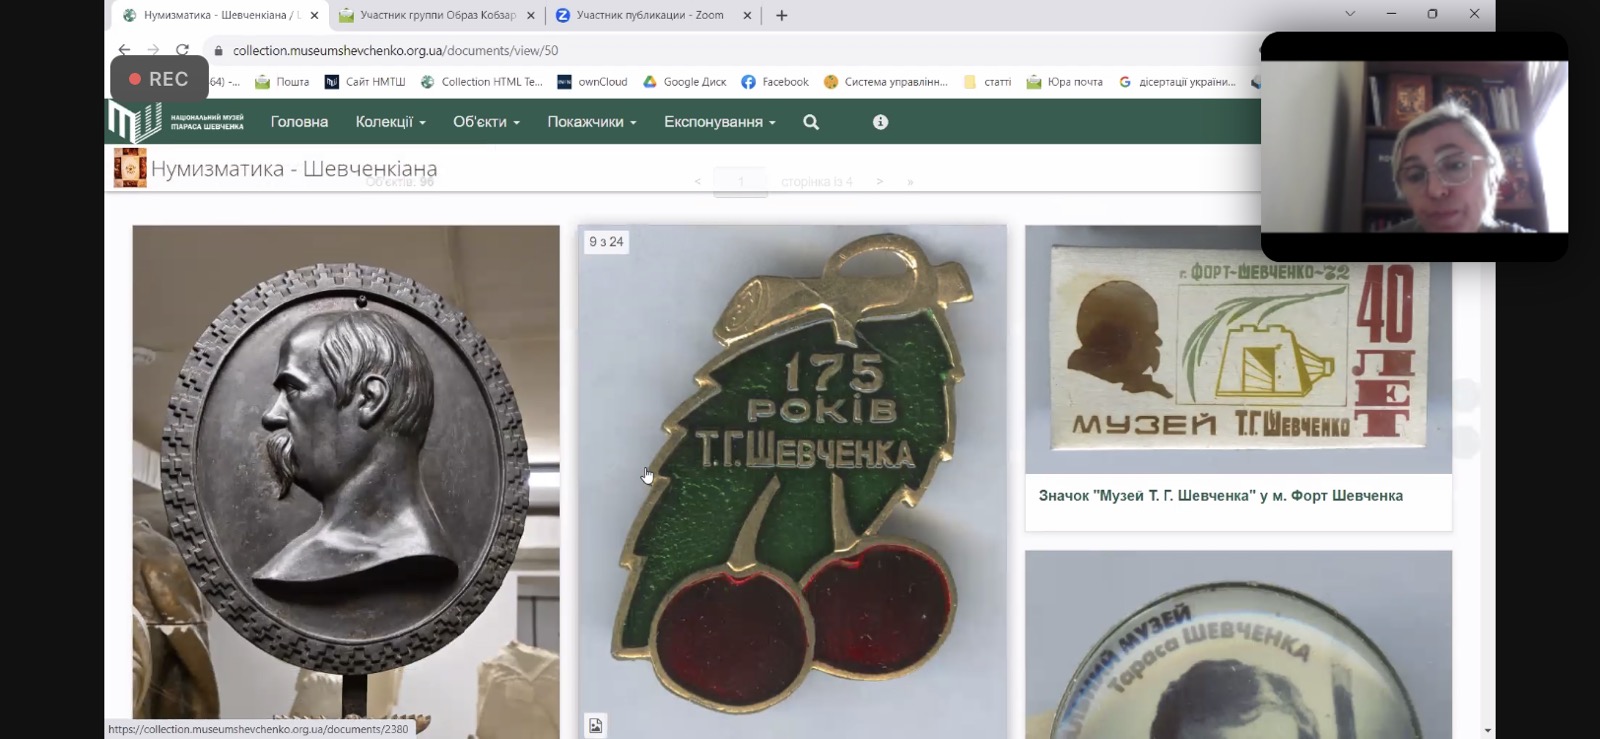
Task: Click the image icon below the 175 років badge
Action: click(x=595, y=725)
